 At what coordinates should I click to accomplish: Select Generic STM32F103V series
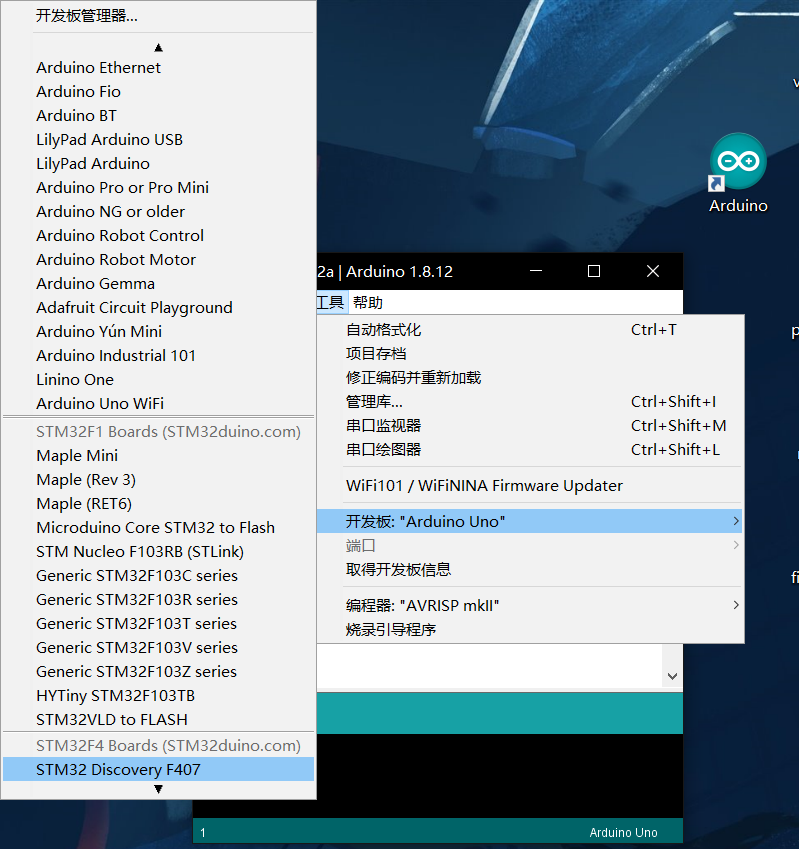coord(158,648)
